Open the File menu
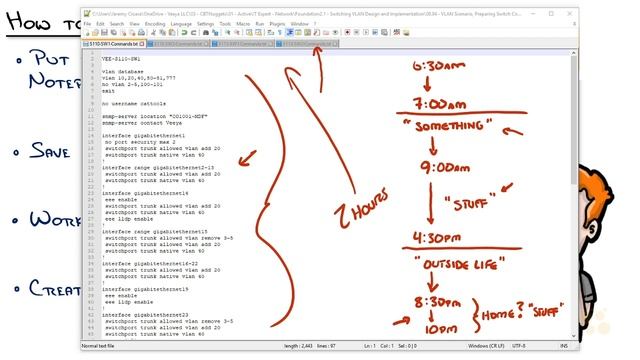This screenshot has height=360, width=640. coord(87,24)
